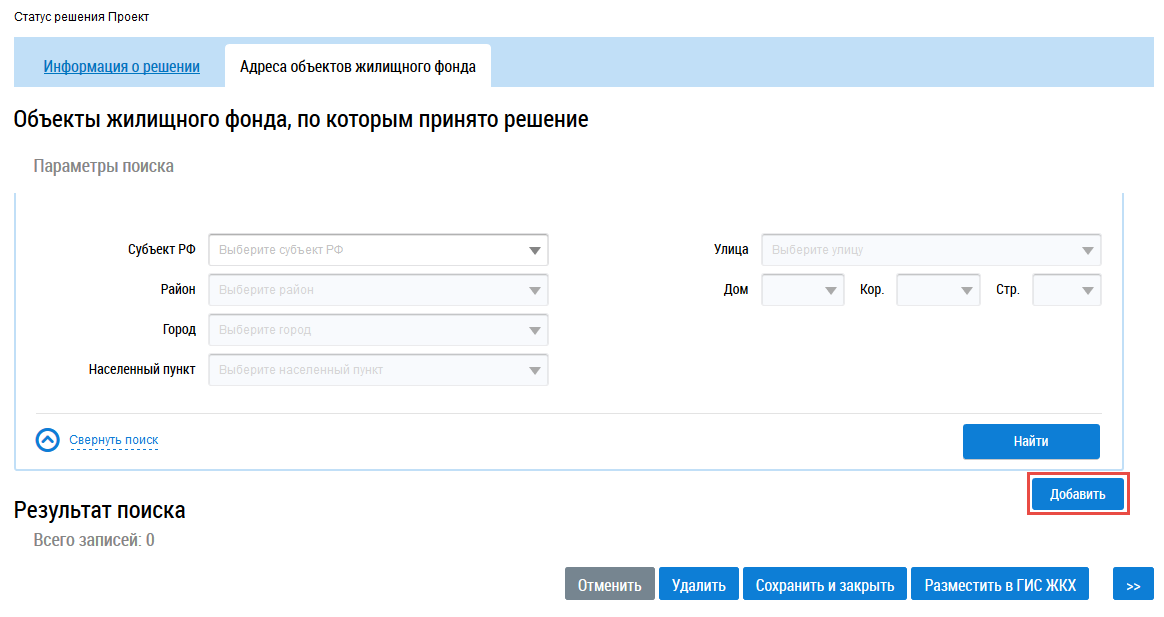Expand the Стр. dropdown
This screenshot has width=1164, height=617.
tap(1067, 290)
